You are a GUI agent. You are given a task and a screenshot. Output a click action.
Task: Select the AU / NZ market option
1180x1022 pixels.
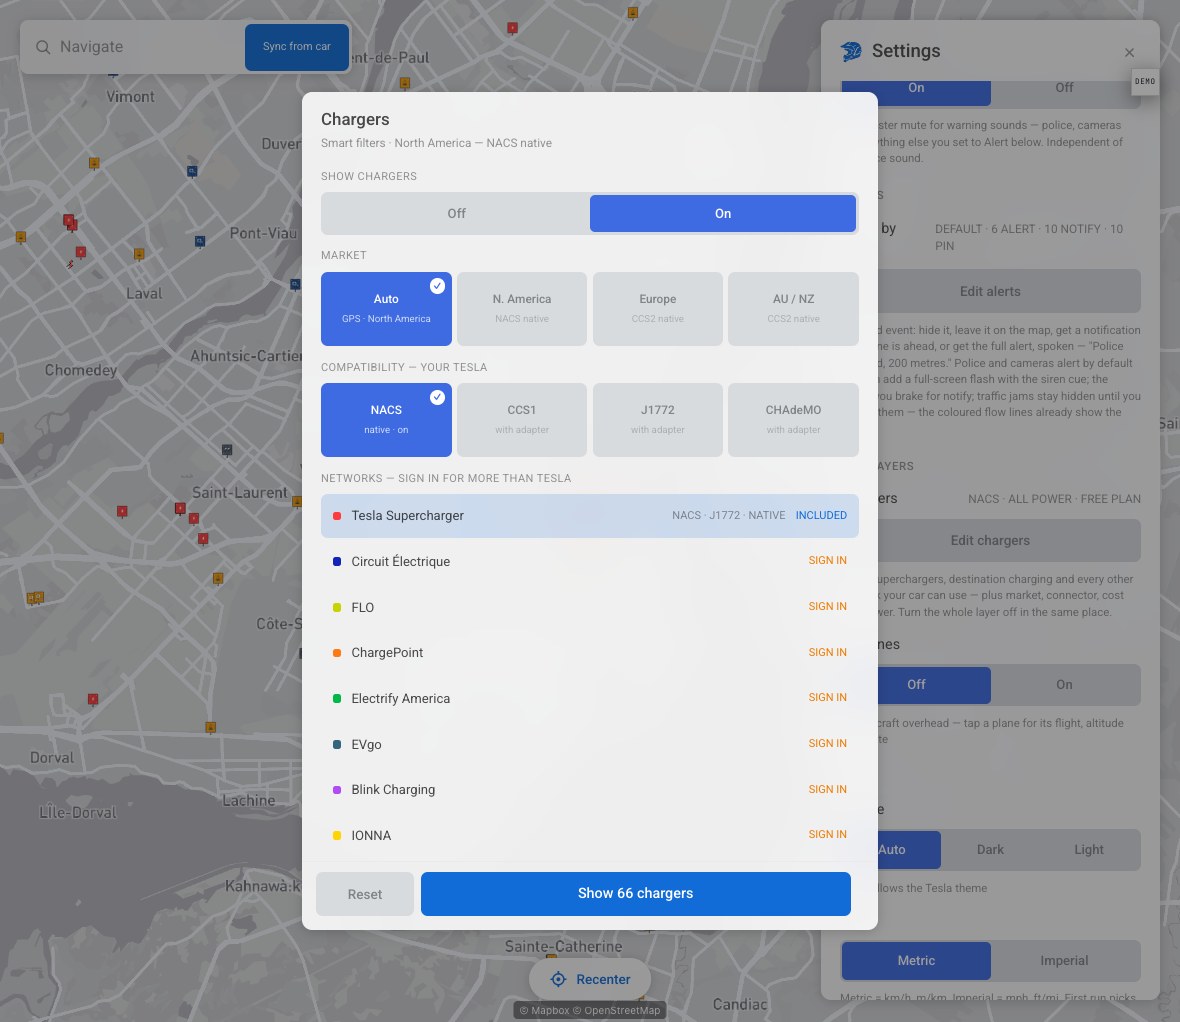[793, 309]
